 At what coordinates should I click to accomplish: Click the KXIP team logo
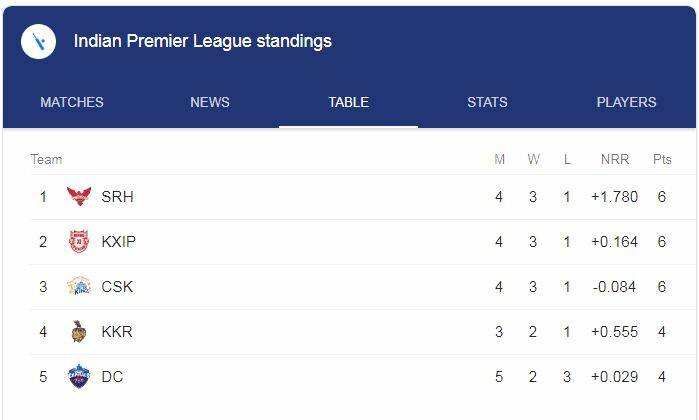(79, 242)
